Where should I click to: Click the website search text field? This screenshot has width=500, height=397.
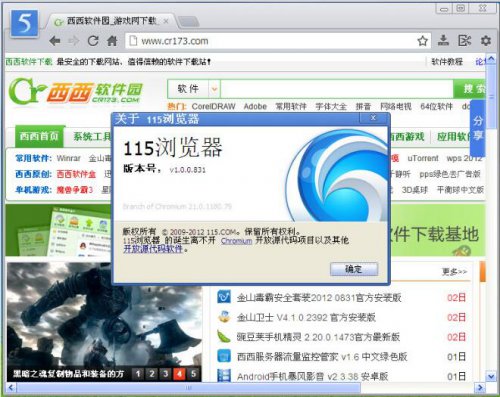click(337, 89)
